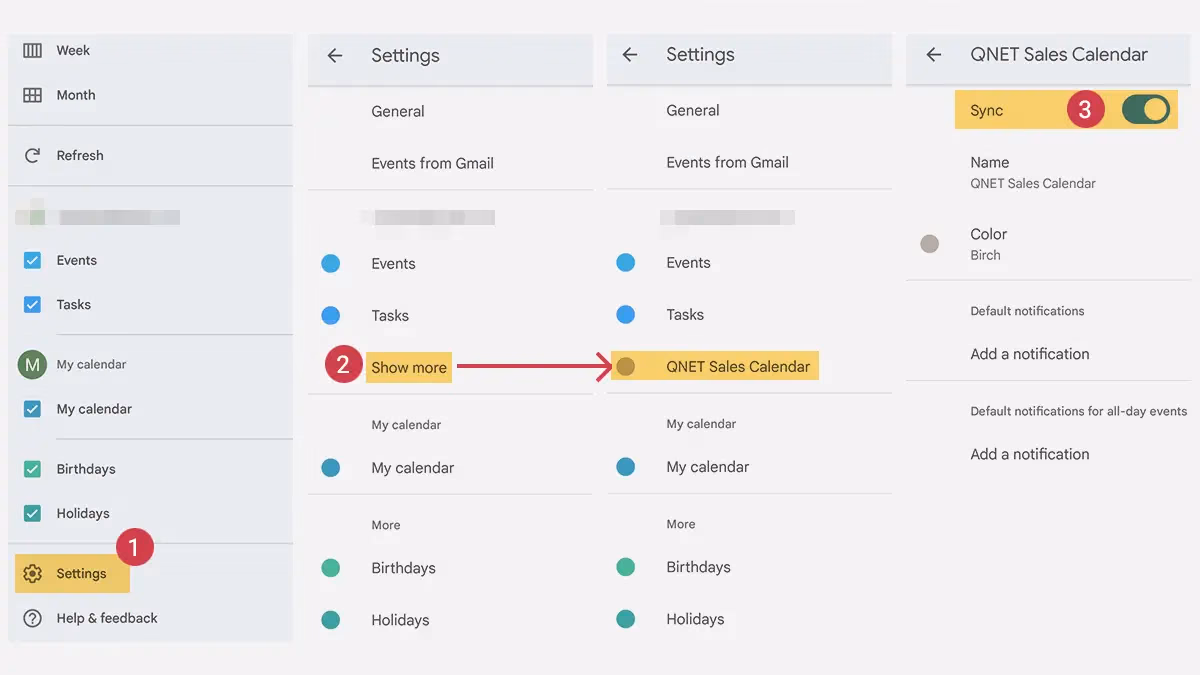
Task: Toggle My calendar checkbox in sidebar
Action: click(33, 409)
